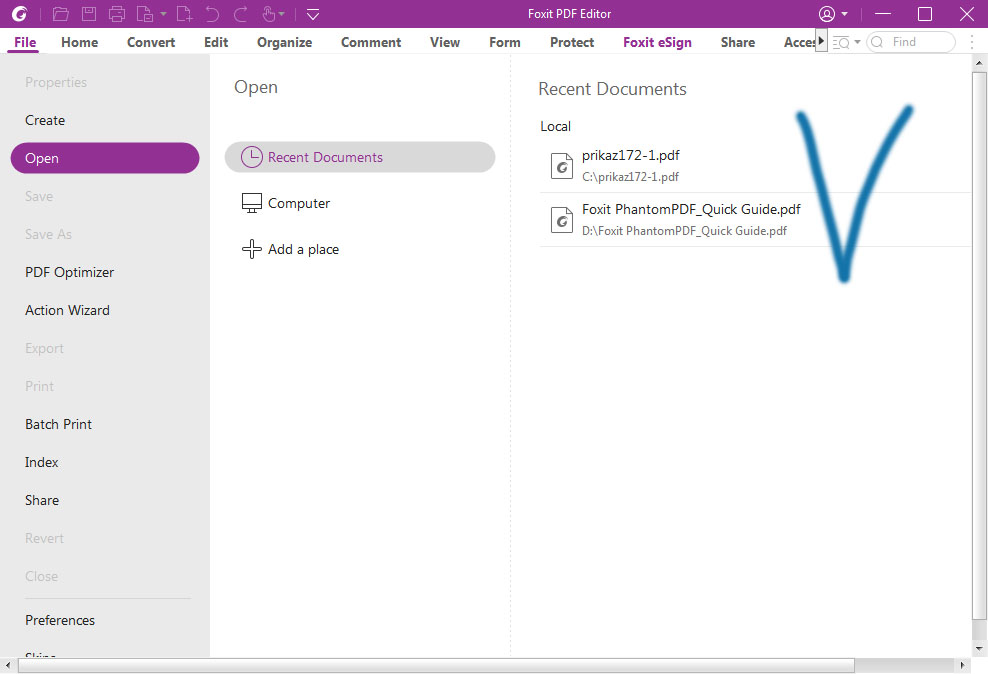Open PDF Optimizer from File menu
Viewport: 988px width, 674px height.
click(x=69, y=272)
